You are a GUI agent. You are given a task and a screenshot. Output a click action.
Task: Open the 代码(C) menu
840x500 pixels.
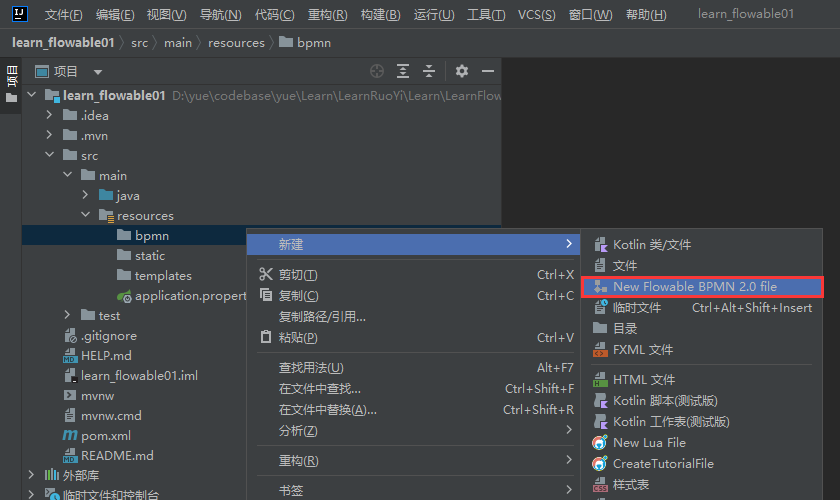pyautogui.click(x=274, y=14)
